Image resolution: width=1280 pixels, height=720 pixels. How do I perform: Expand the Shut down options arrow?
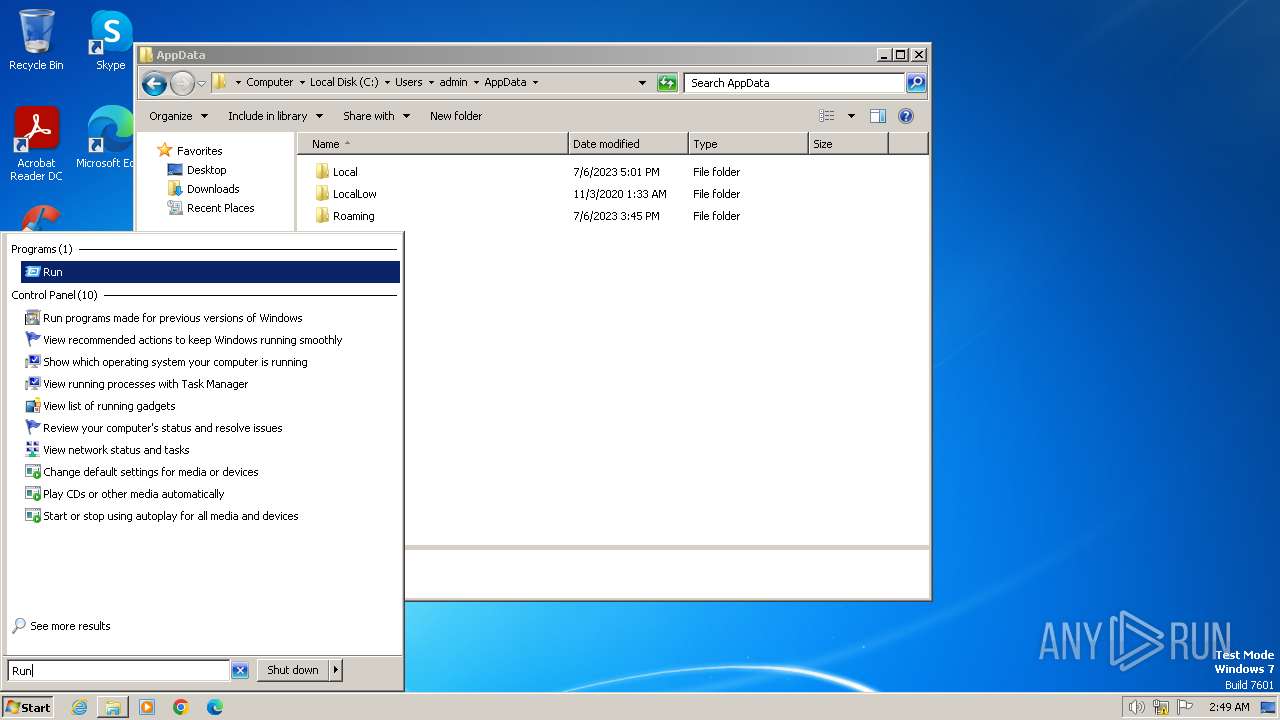336,670
